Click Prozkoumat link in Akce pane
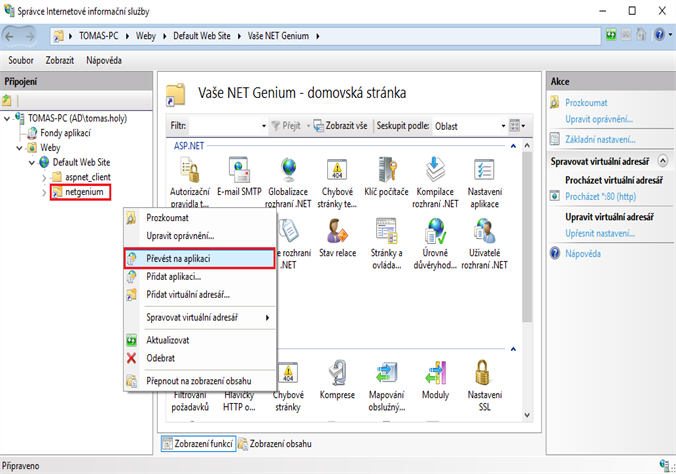This screenshot has width=676, height=474. (x=586, y=103)
